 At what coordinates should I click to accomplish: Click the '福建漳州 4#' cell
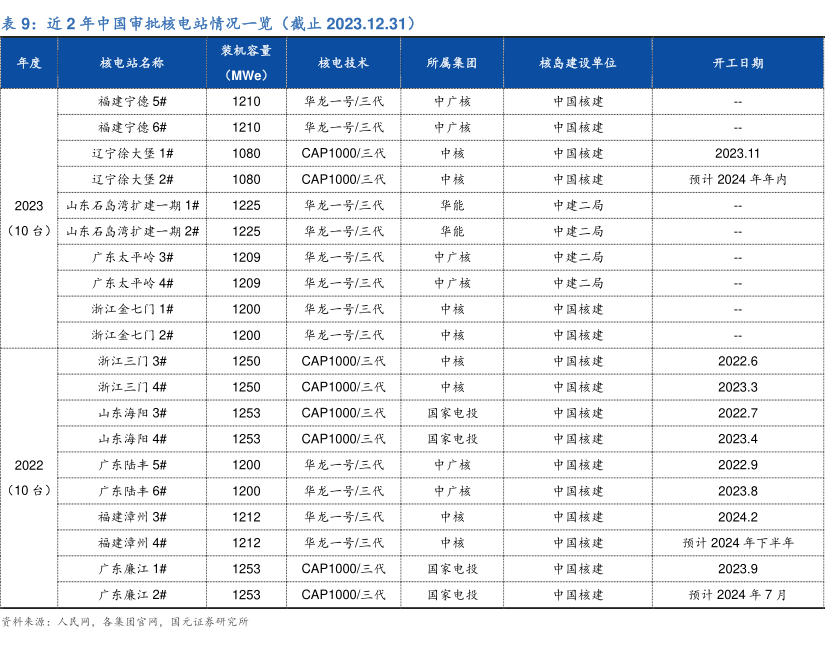pos(132,542)
